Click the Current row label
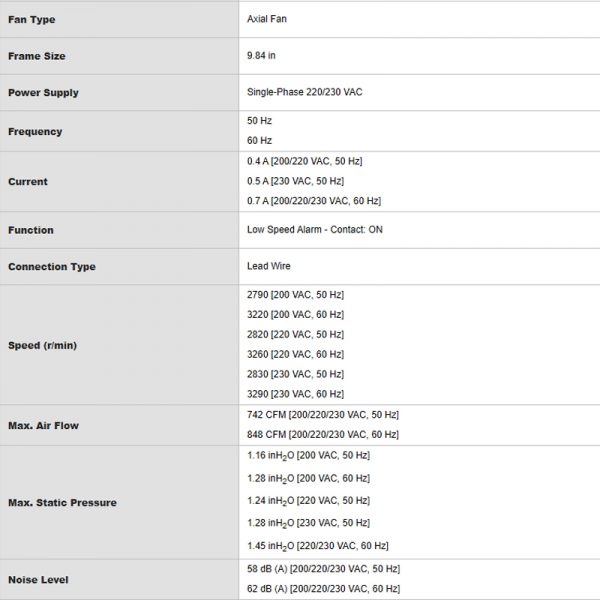Screen dimensions: 600x600 click(28, 181)
